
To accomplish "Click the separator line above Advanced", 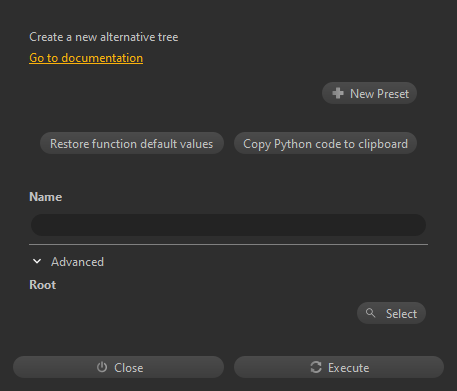I will pyautogui.click(x=228, y=245).
